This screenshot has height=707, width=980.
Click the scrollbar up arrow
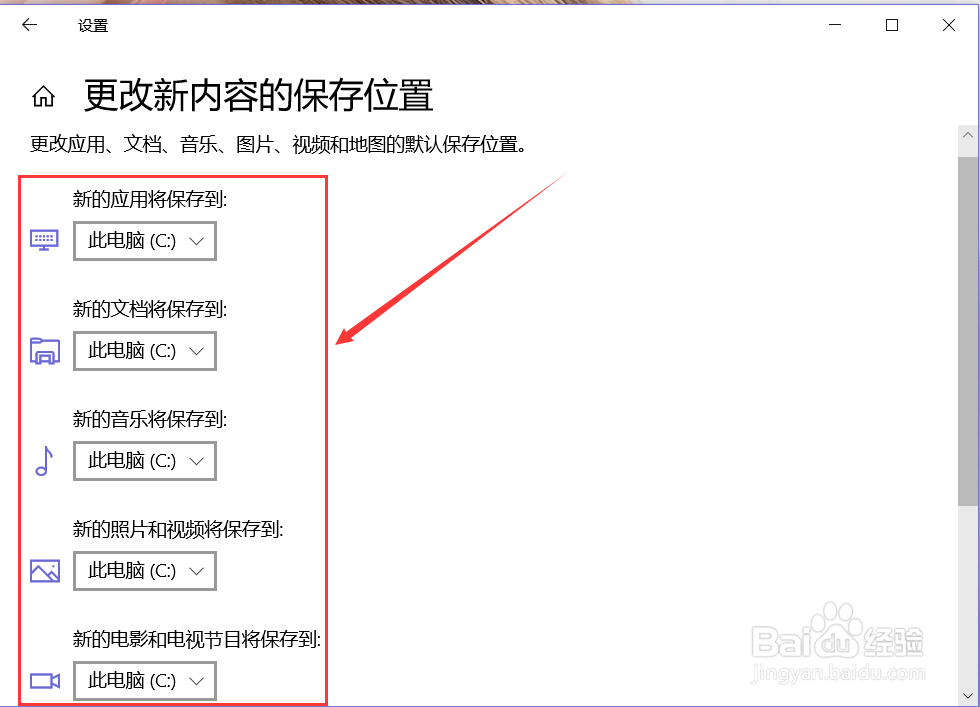[967, 133]
